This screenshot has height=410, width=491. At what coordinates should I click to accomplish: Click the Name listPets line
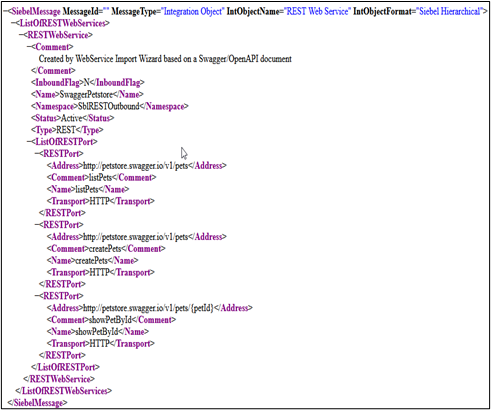(x=88, y=189)
